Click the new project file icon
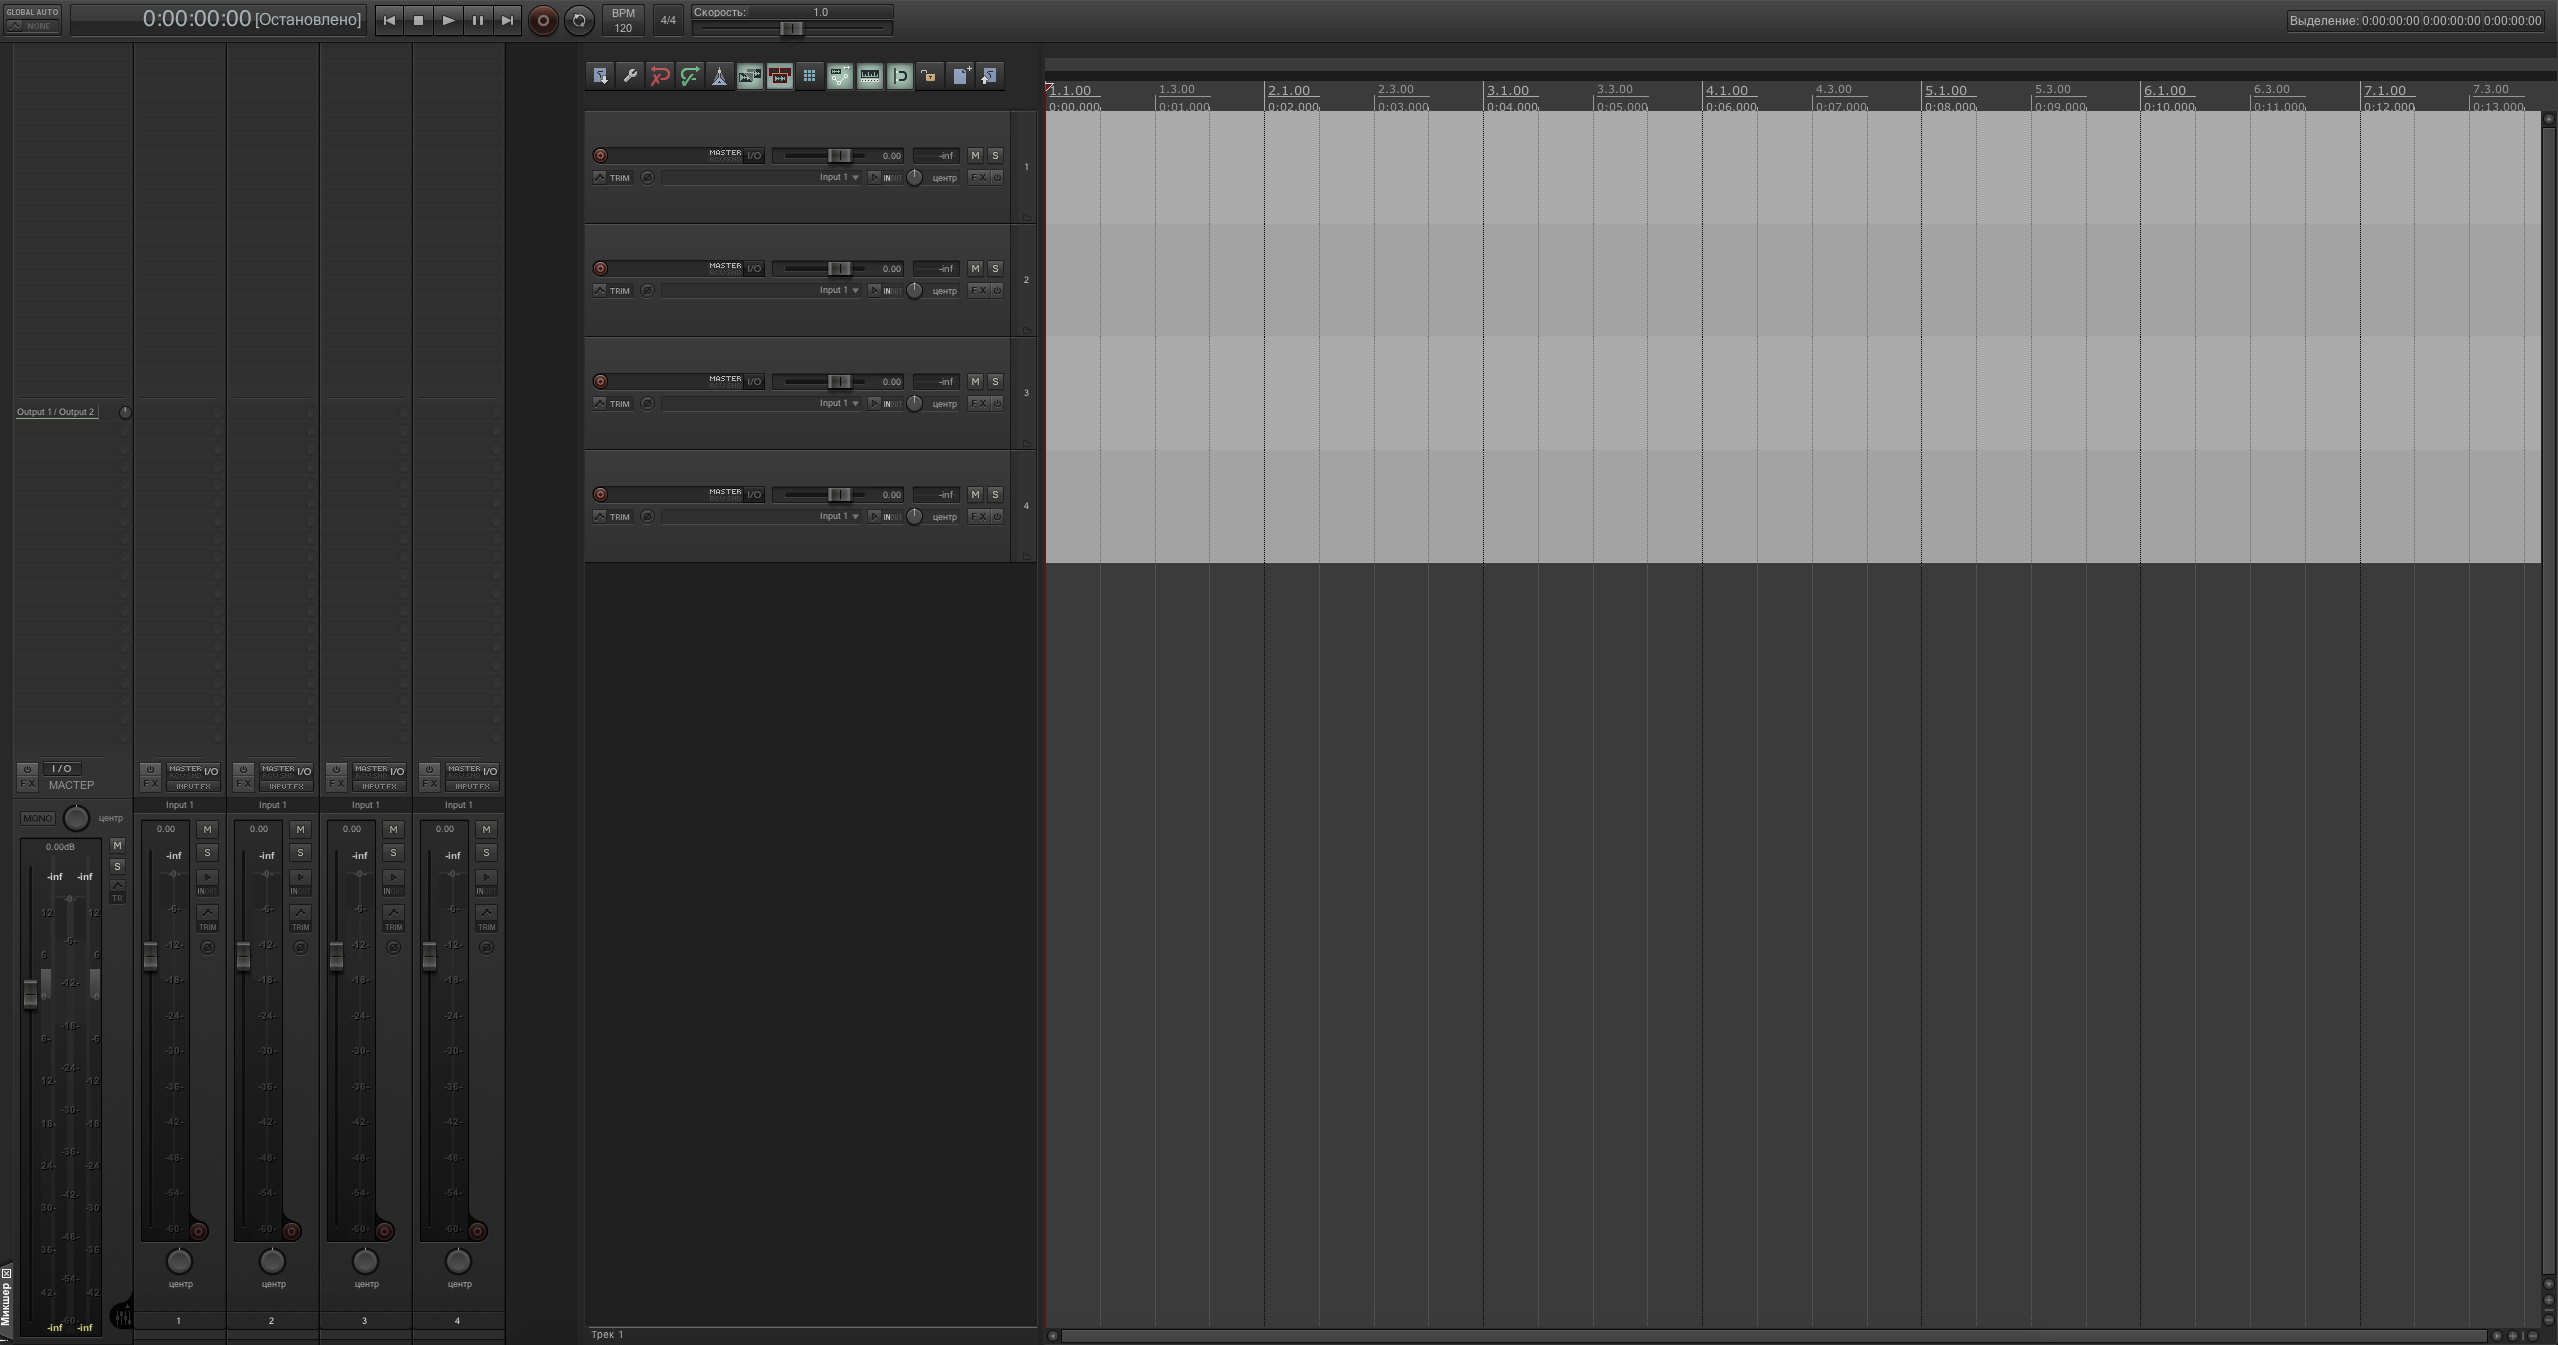Screen dimensions: 2558x1345 [961, 76]
